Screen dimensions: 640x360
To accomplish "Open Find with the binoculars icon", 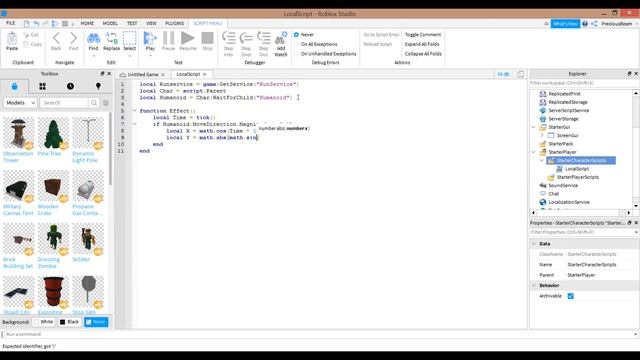I will tap(93, 39).
